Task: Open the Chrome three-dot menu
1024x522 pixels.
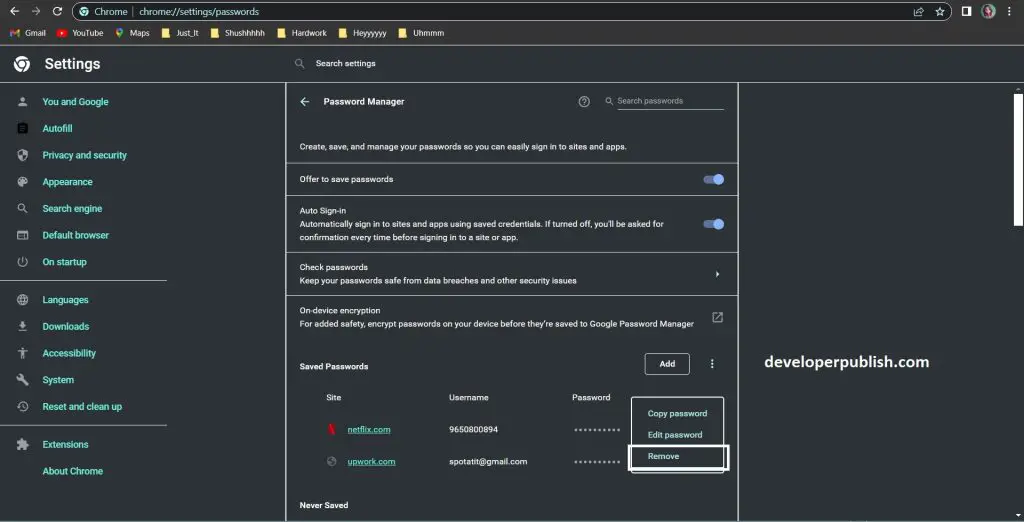Action: coord(1010,11)
